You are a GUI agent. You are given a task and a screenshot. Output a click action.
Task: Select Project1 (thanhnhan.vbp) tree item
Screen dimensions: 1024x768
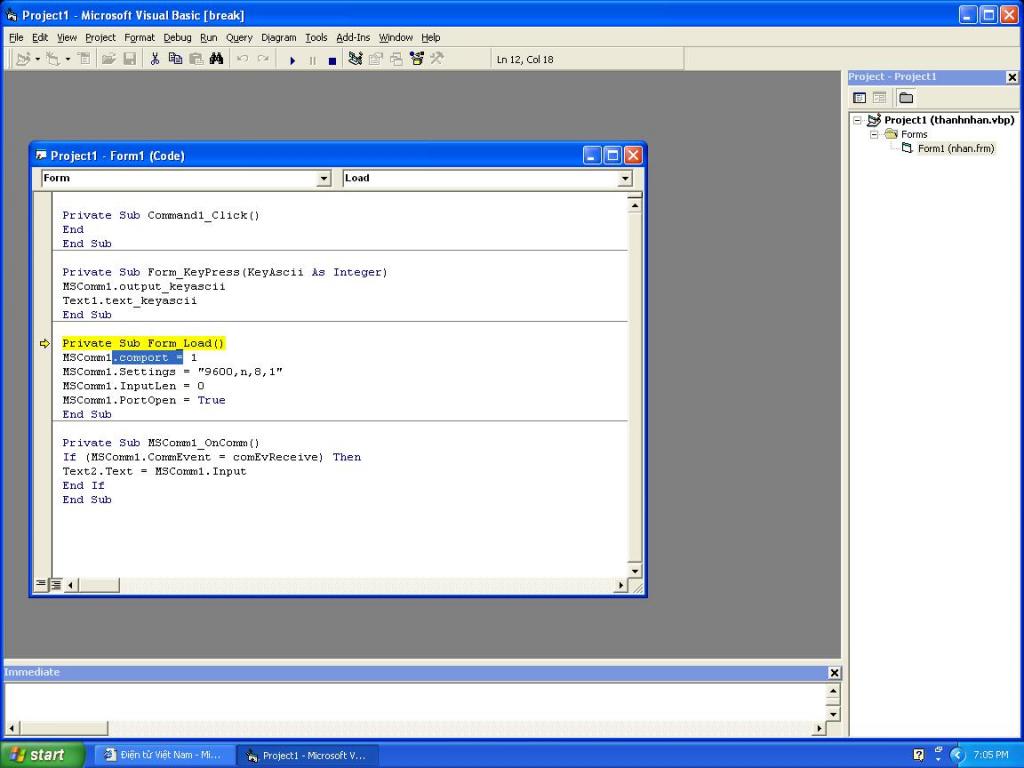(949, 120)
